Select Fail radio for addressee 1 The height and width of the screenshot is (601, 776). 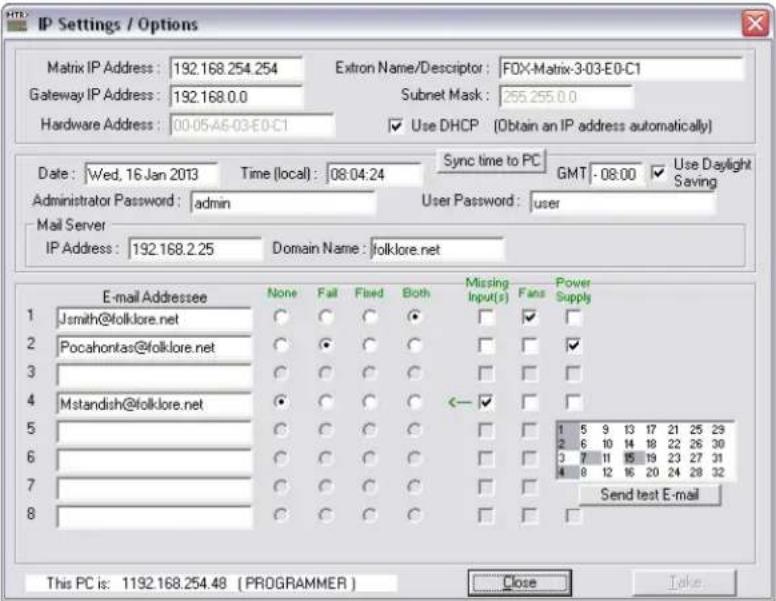click(x=325, y=316)
